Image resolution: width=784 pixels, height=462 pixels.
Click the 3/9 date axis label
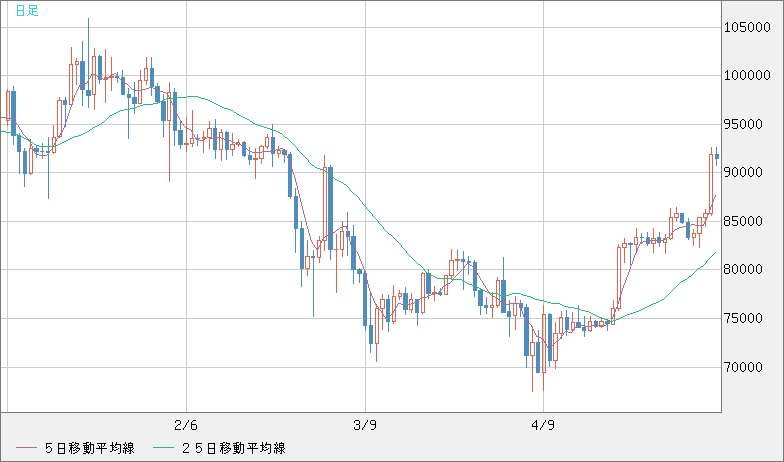click(365, 426)
